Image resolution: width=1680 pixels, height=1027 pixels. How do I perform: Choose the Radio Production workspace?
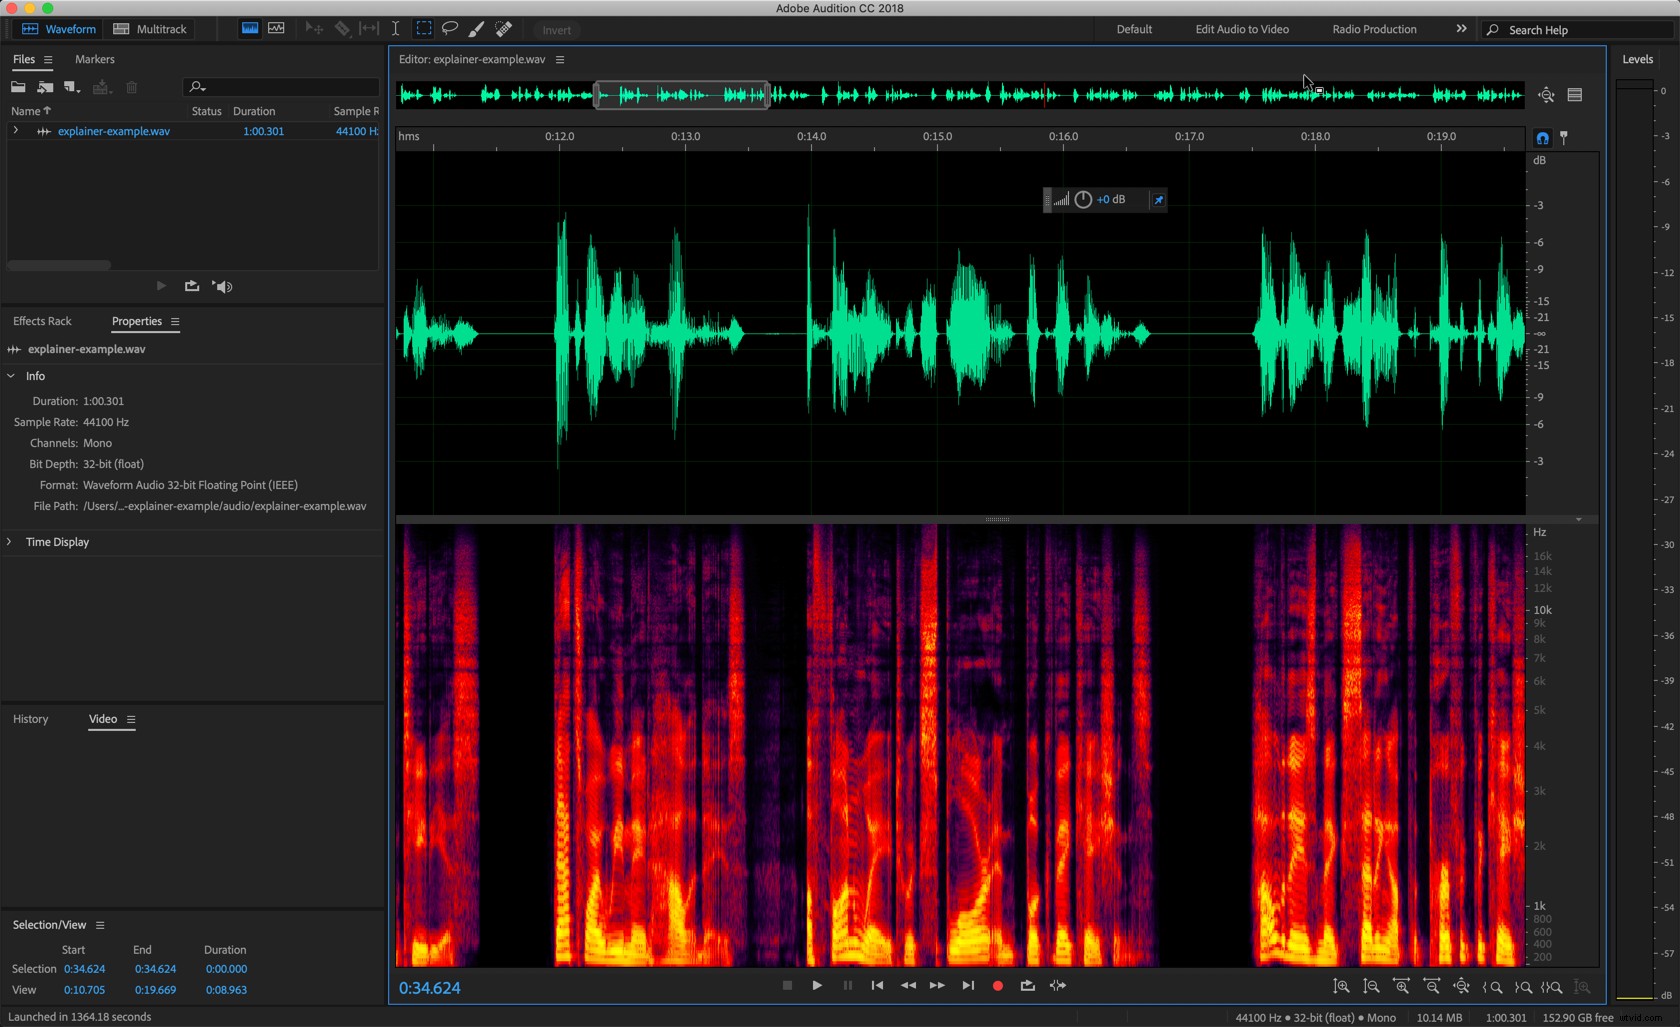[x=1374, y=29]
